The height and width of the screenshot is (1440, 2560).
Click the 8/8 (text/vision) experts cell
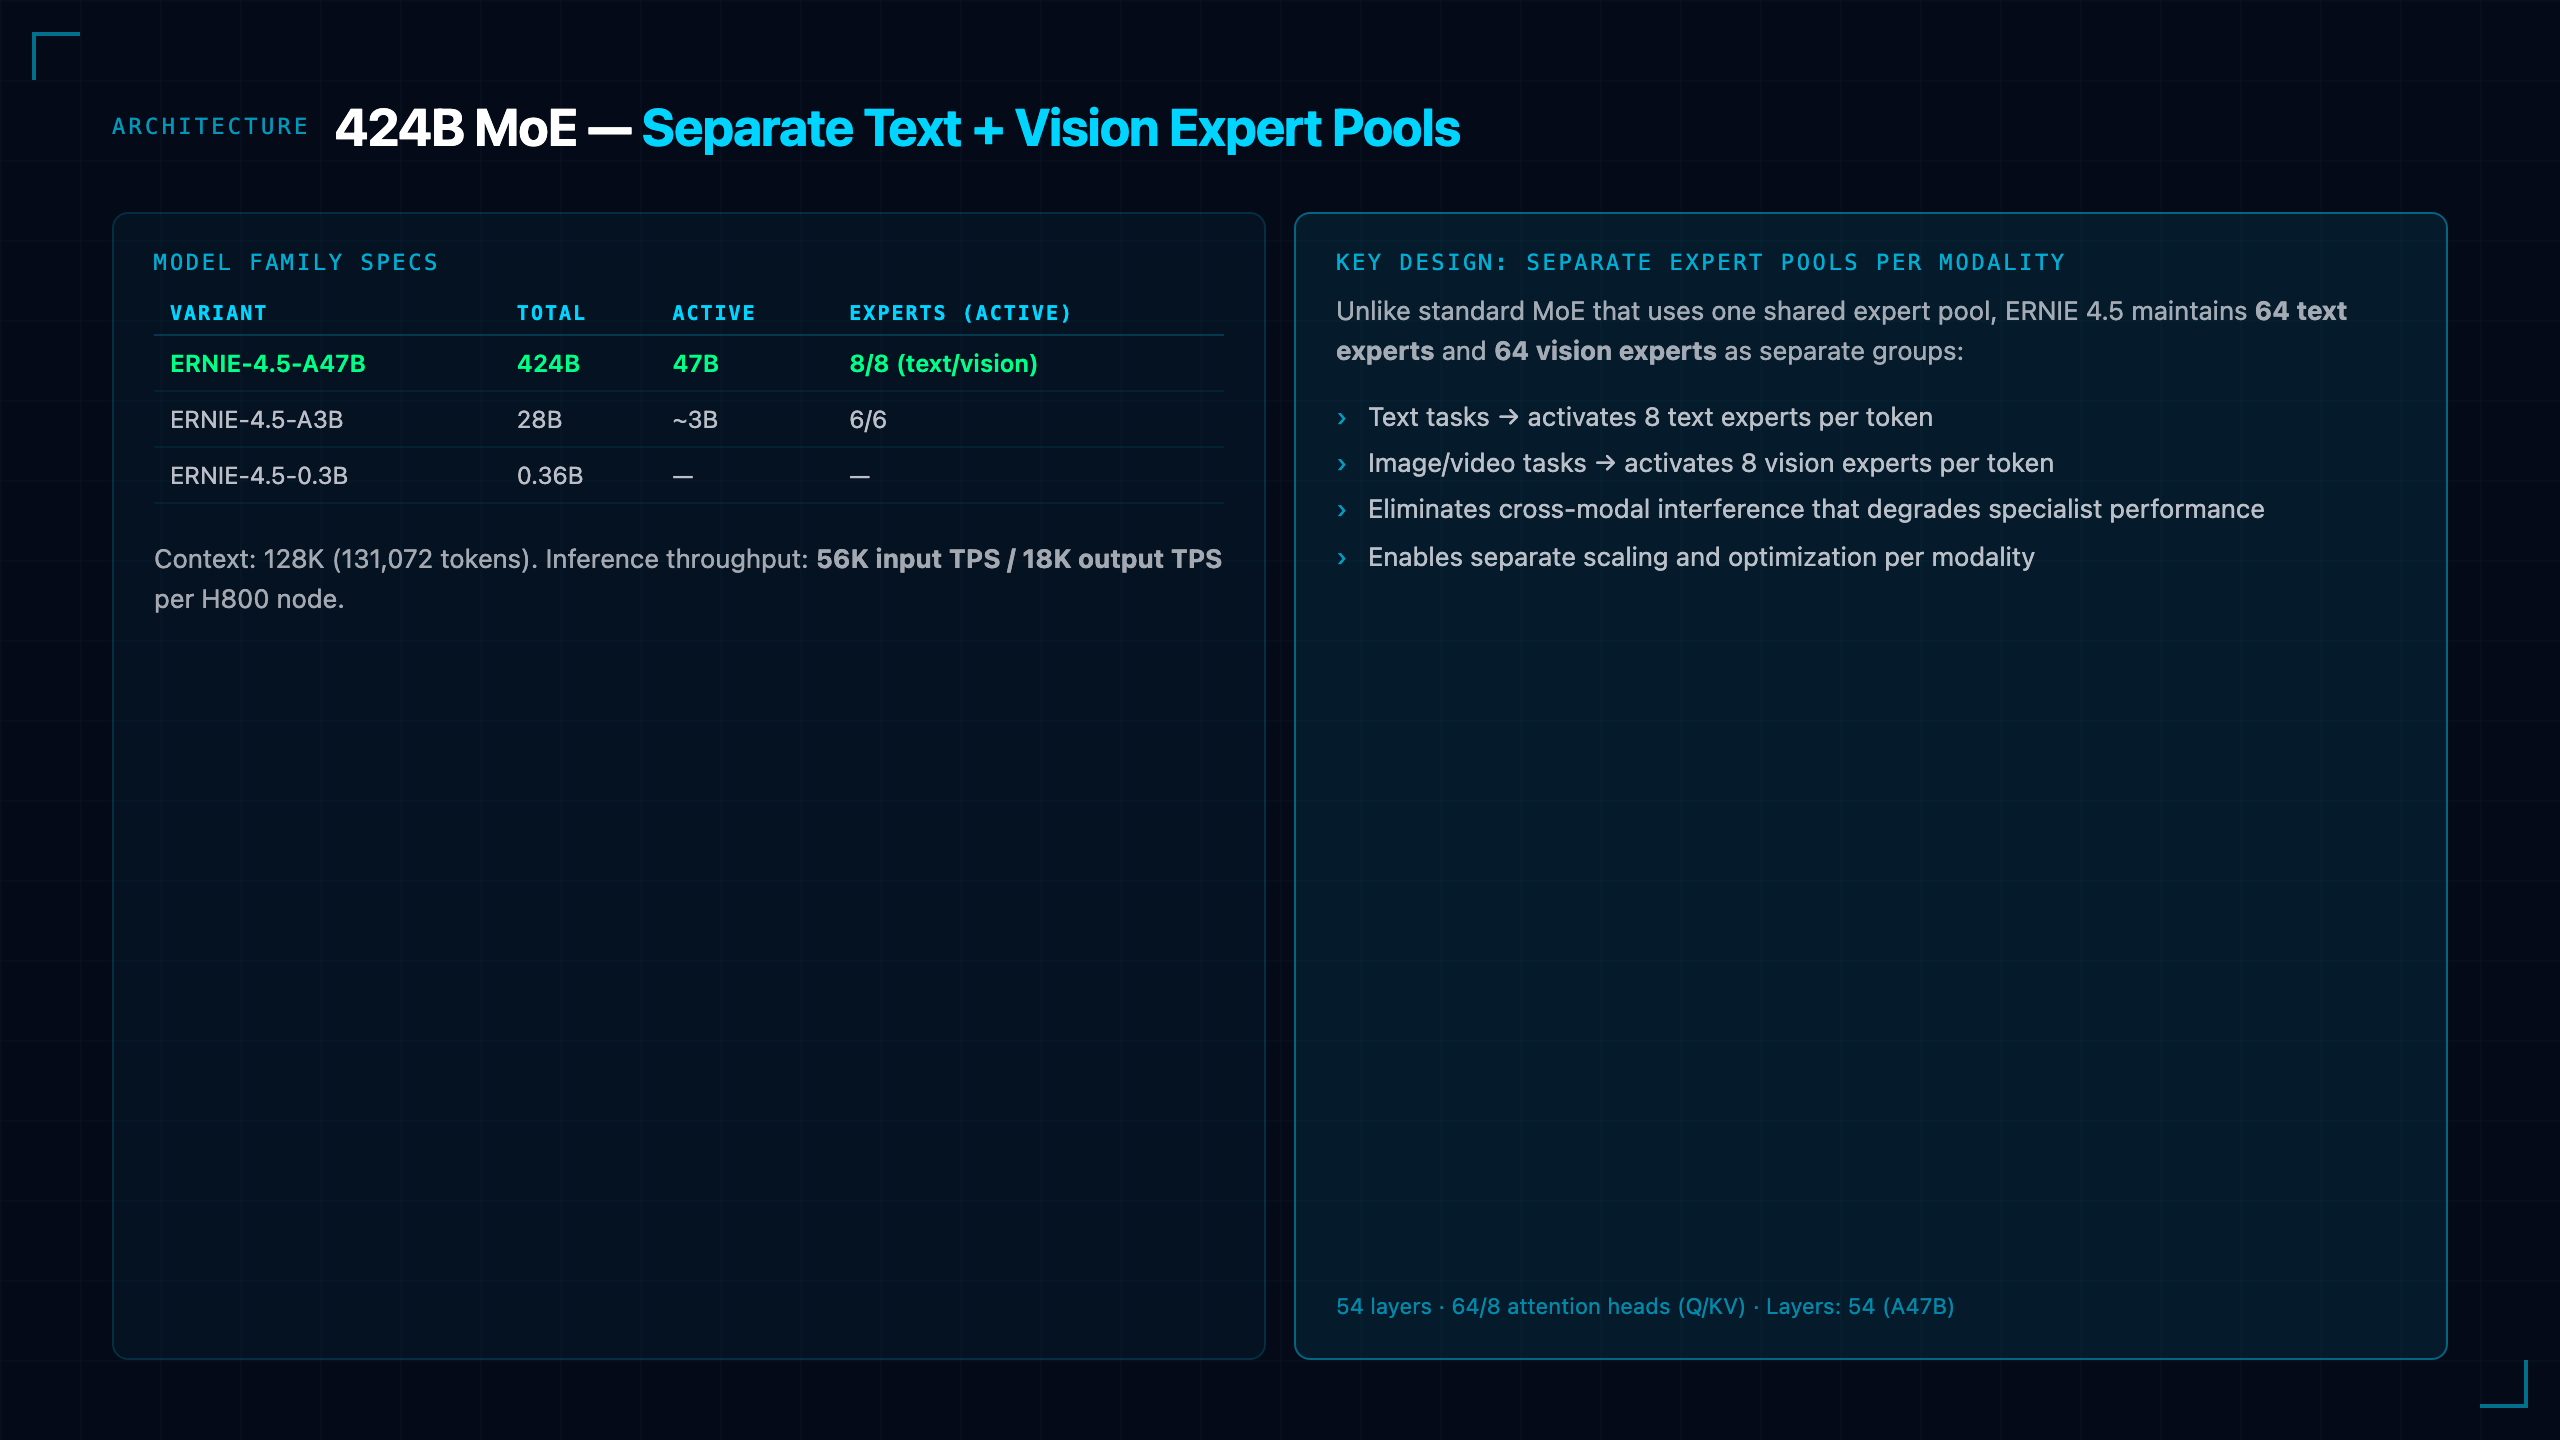click(x=943, y=364)
